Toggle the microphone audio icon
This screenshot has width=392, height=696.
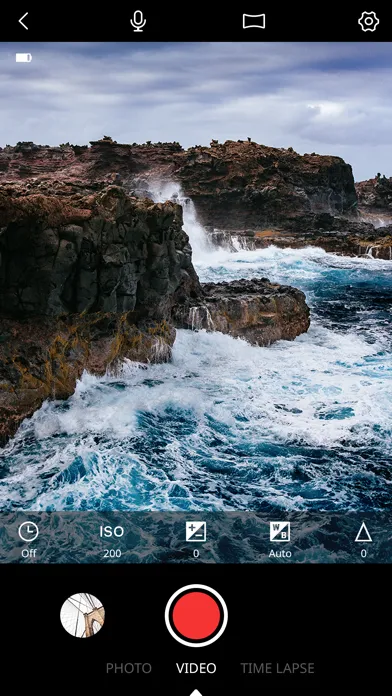[138, 21]
